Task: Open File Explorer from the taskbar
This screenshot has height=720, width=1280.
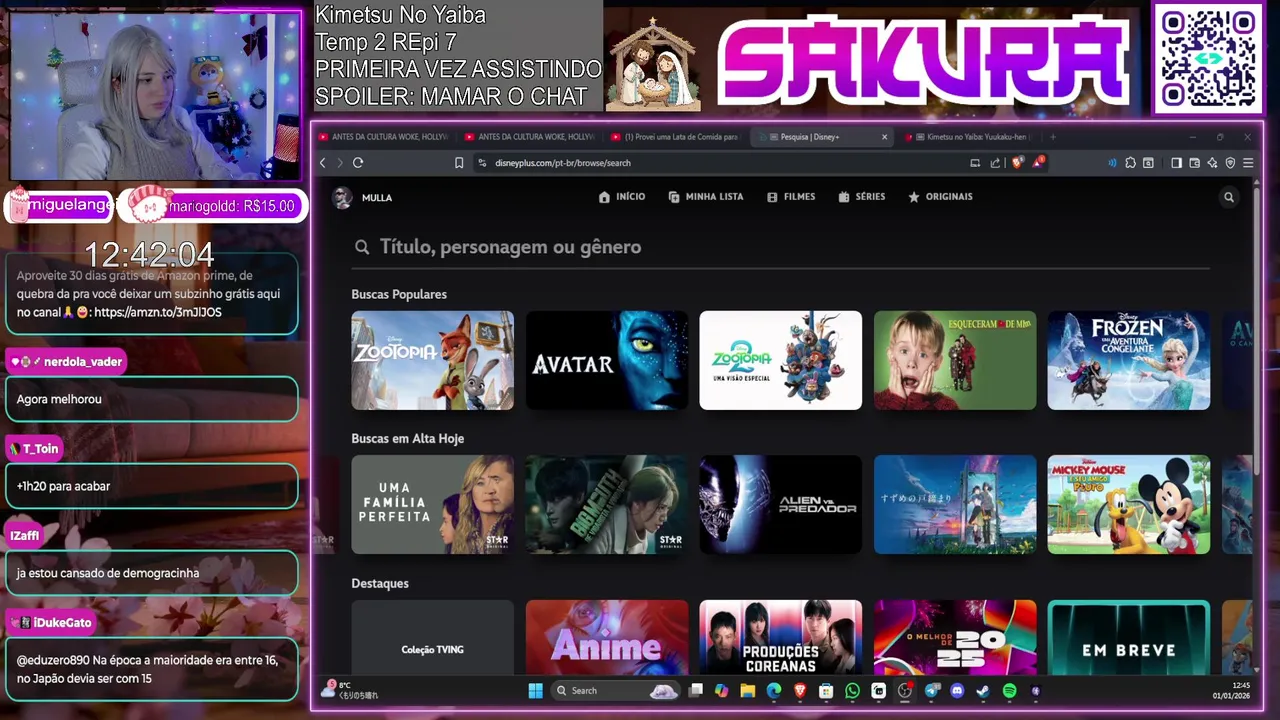Action: point(747,690)
